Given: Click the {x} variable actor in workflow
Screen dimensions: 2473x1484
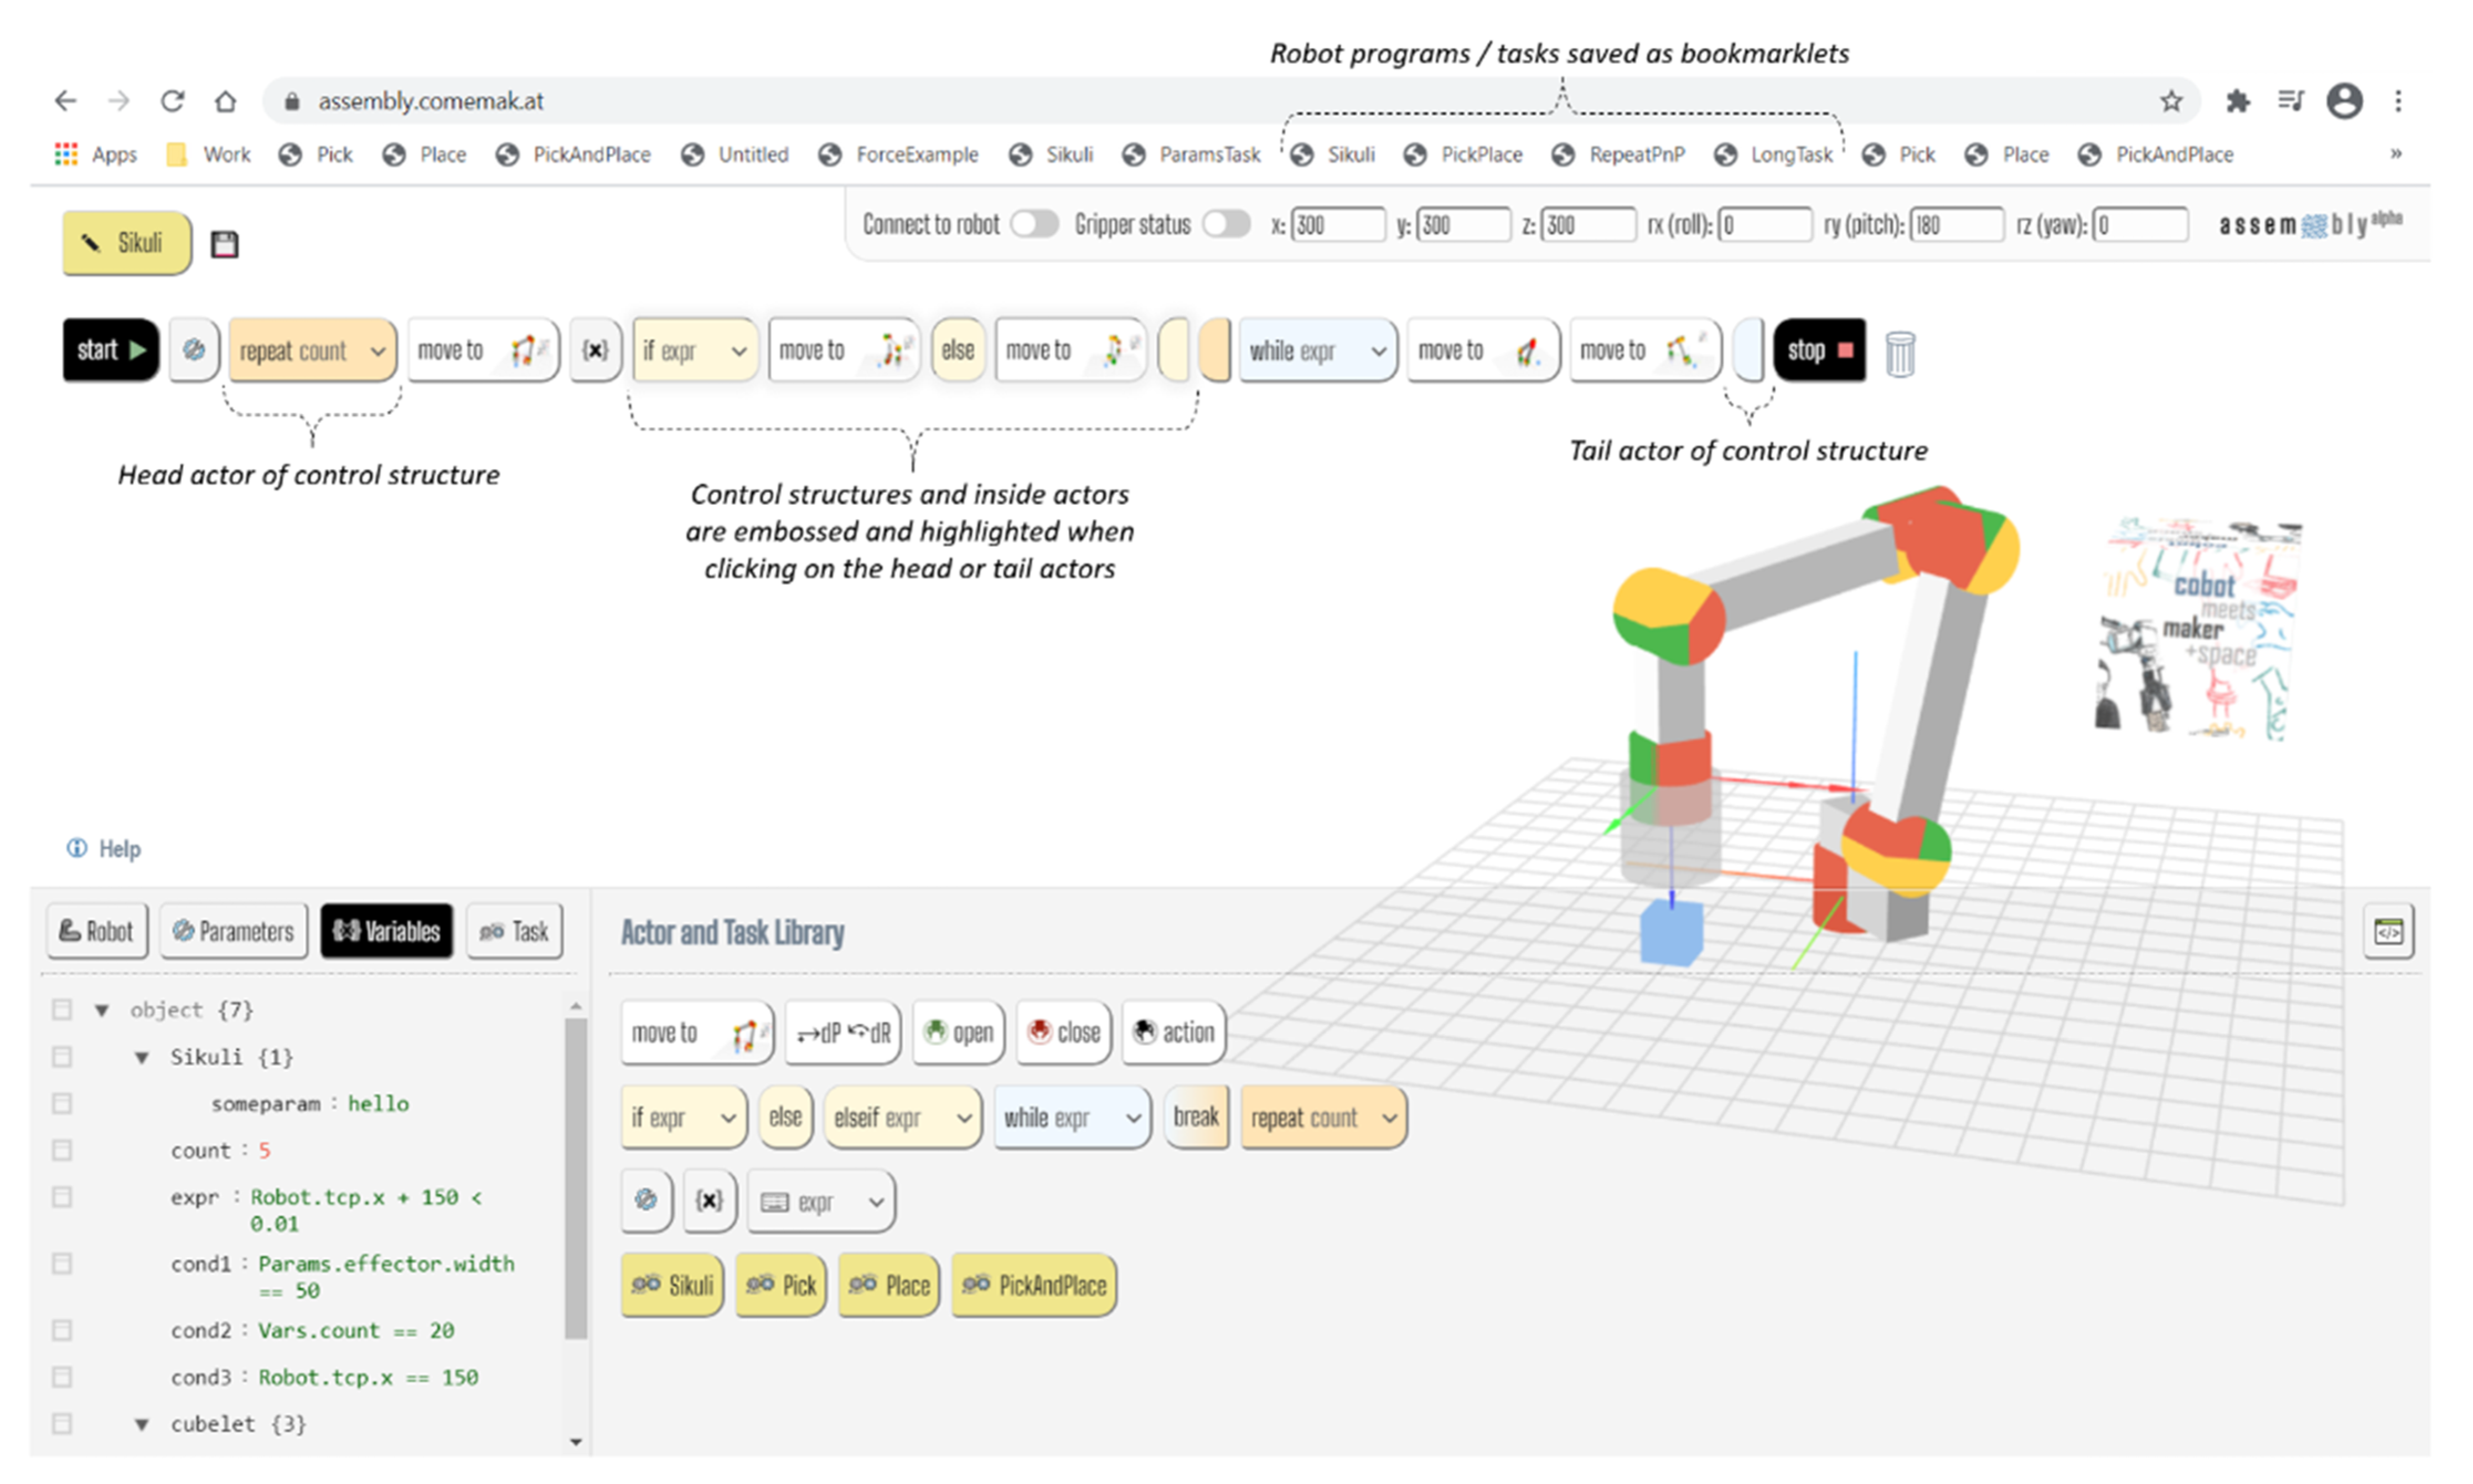Looking at the screenshot, I should [x=595, y=350].
